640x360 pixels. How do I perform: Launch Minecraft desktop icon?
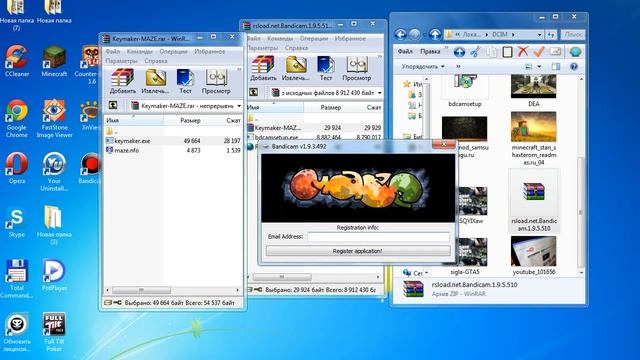coord(54,60)
